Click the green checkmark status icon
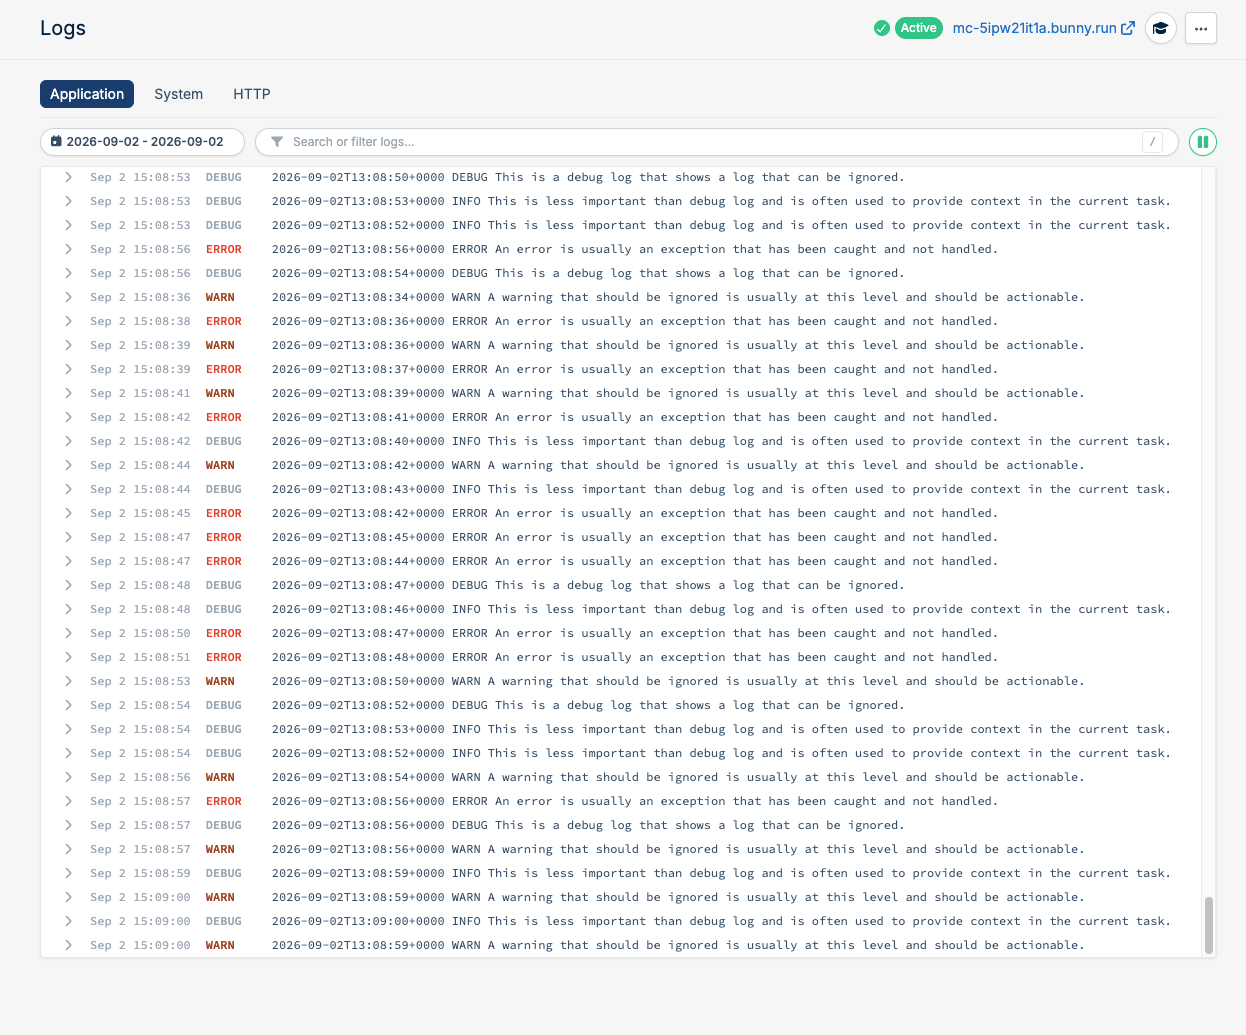The width and height of the screenshot is (1246, 1035). coord(881,28)
